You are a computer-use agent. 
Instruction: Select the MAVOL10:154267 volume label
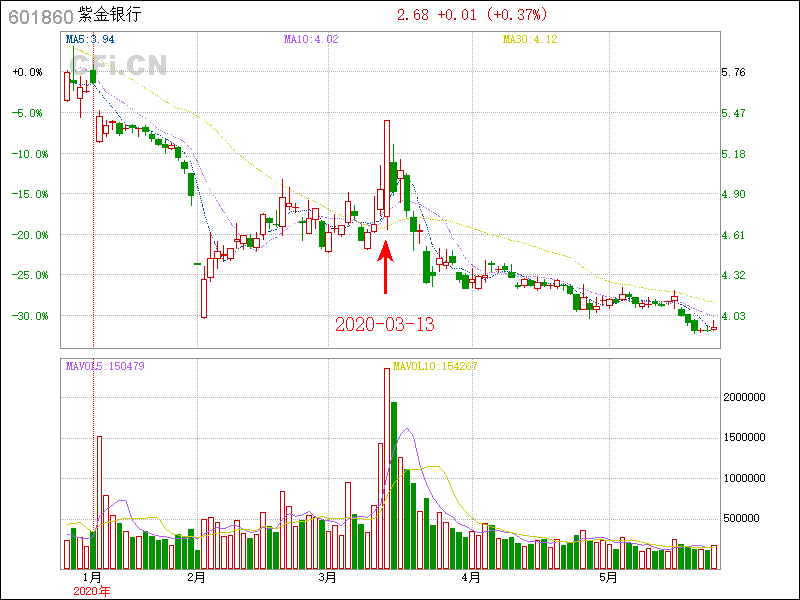pyautogui.click(x=435, y=366)
